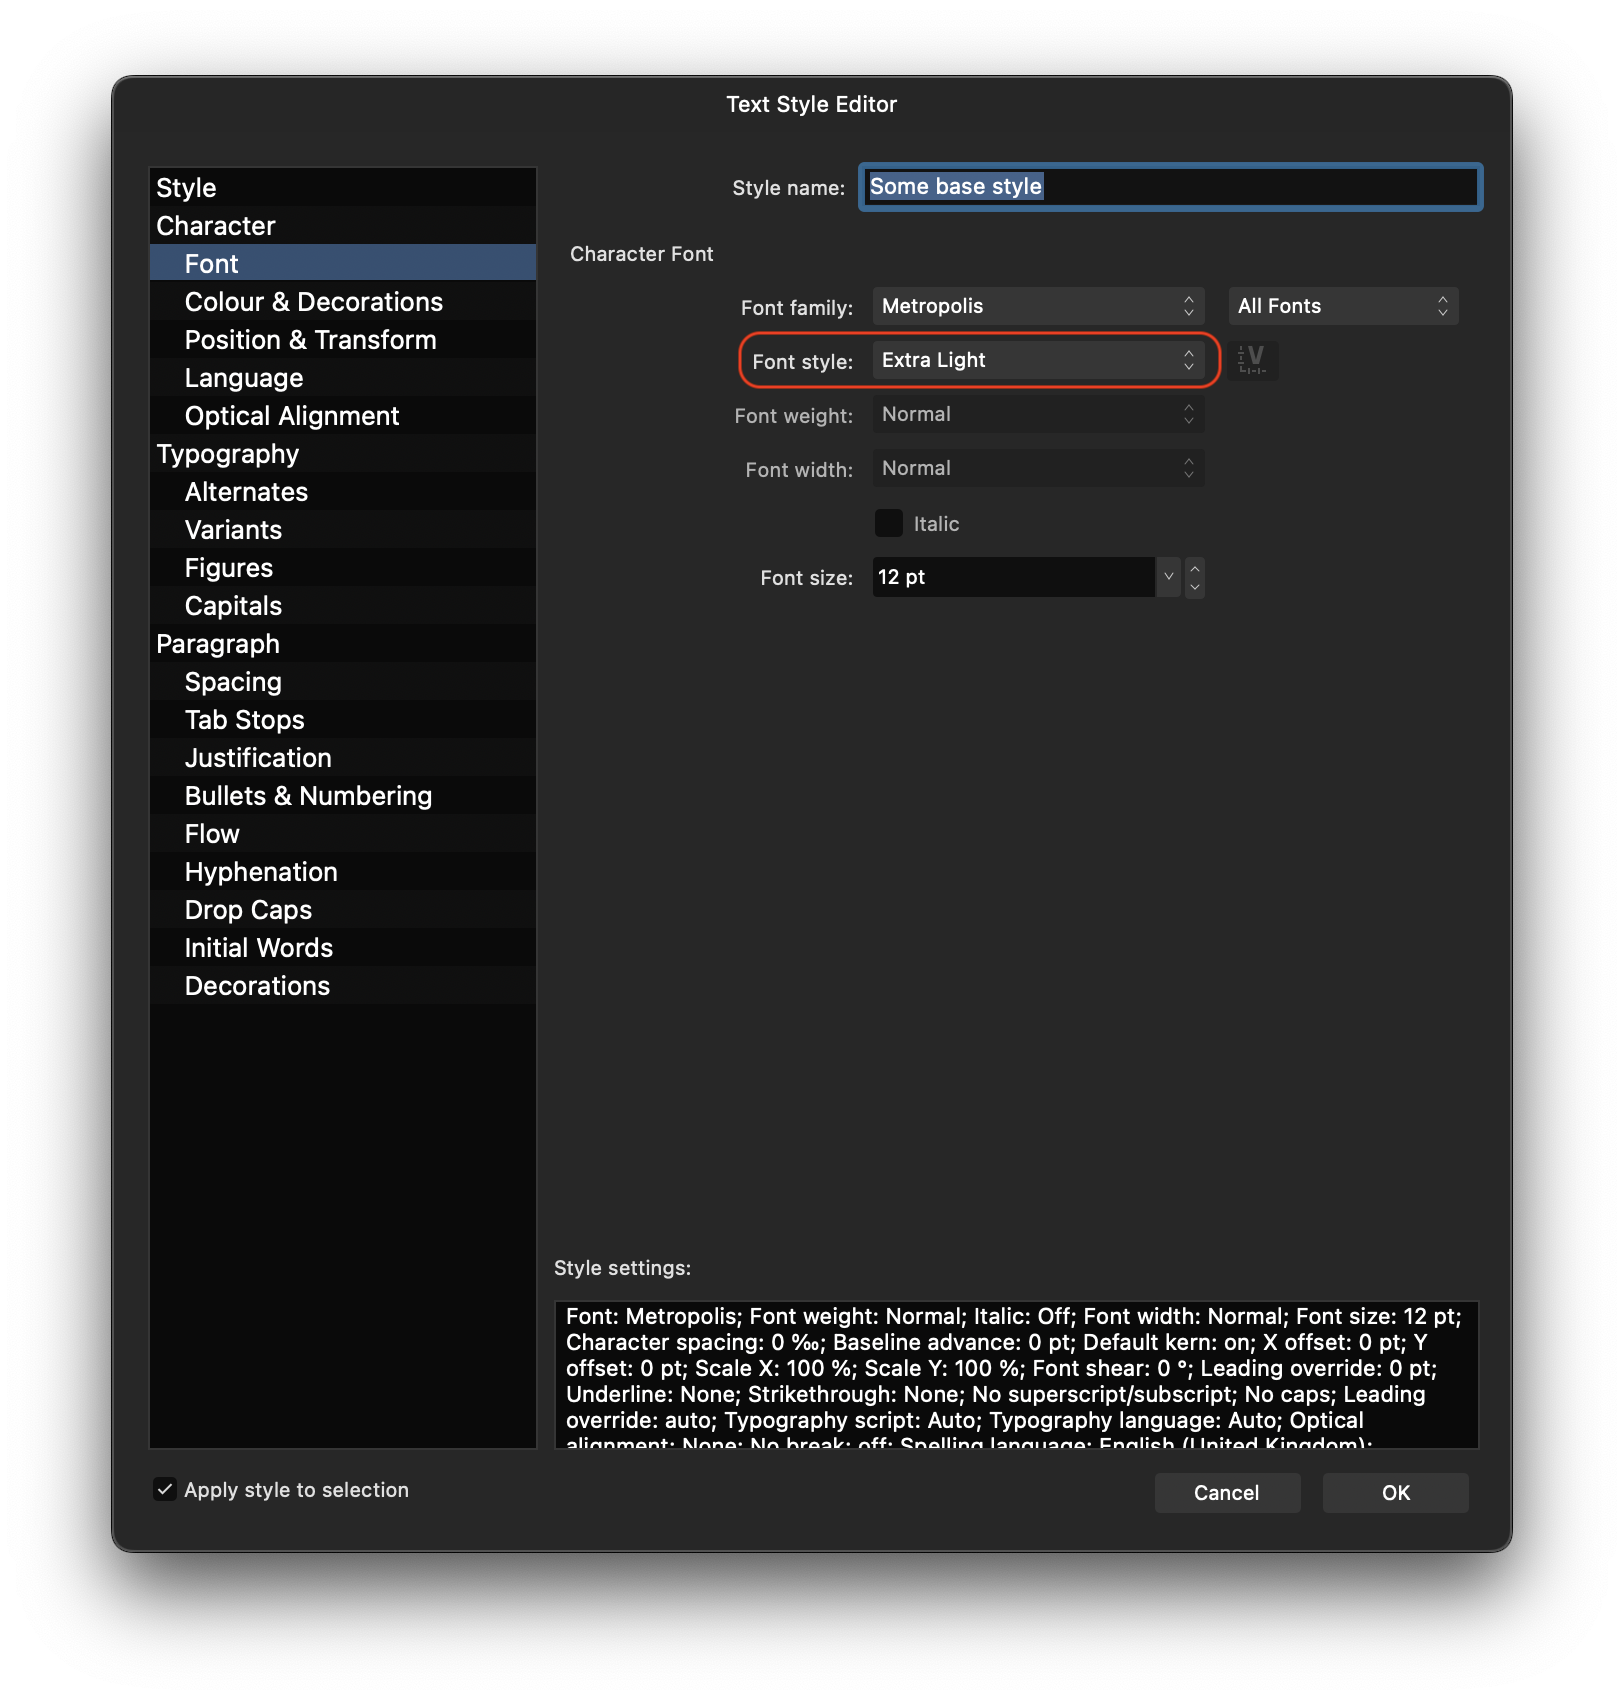Open the Position & Transform section

click(x=310, y=340)
